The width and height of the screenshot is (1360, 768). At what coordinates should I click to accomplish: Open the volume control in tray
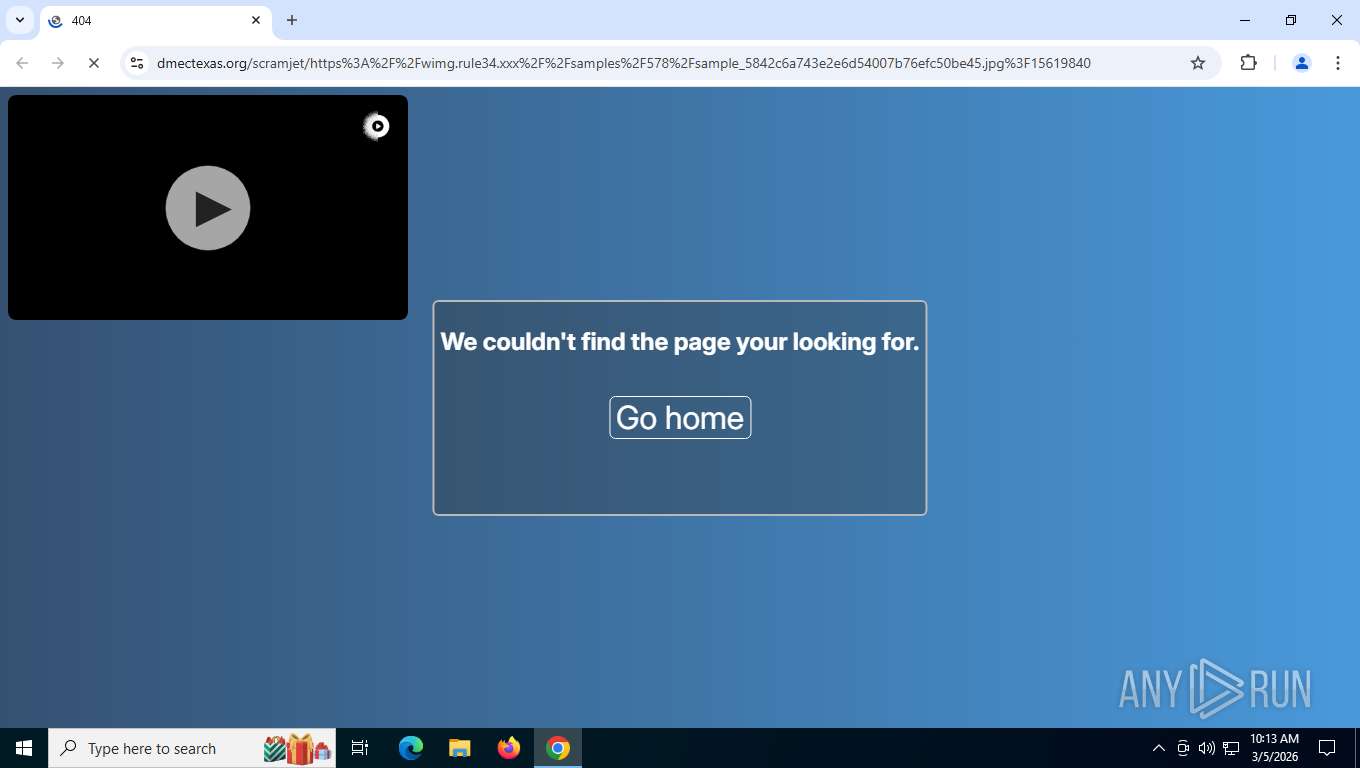click(x=1207, y=748)
